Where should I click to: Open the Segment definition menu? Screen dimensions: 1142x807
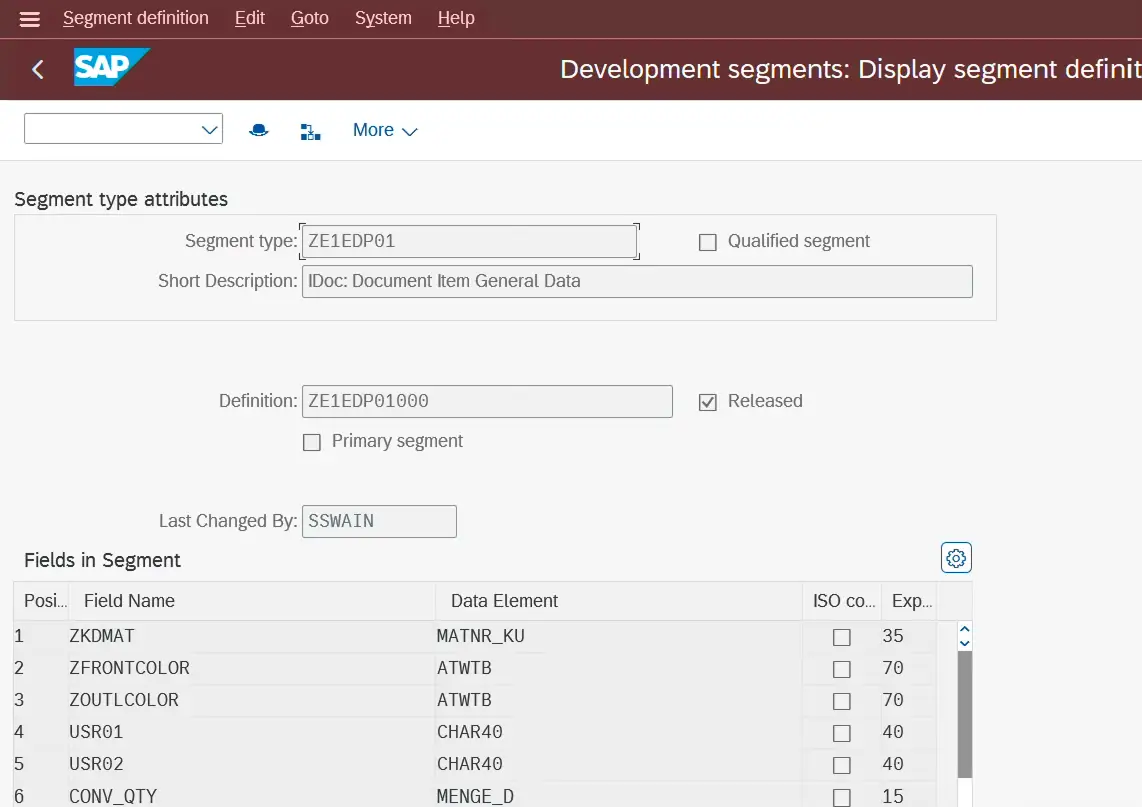tap(136, 18)
